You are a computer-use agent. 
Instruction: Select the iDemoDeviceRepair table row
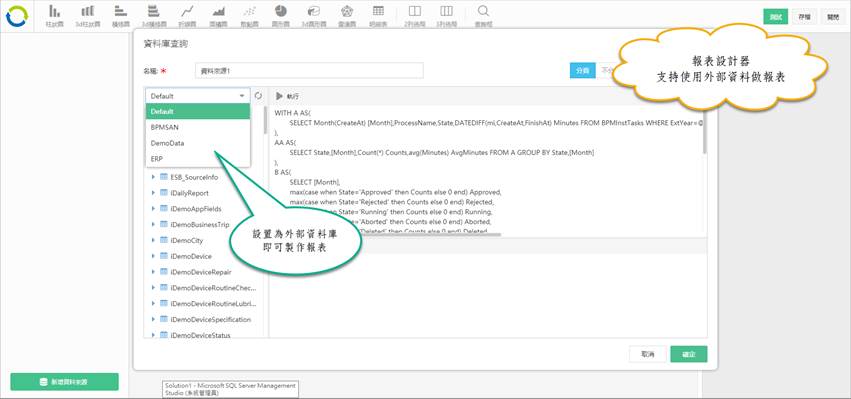[x=201, y=272]
